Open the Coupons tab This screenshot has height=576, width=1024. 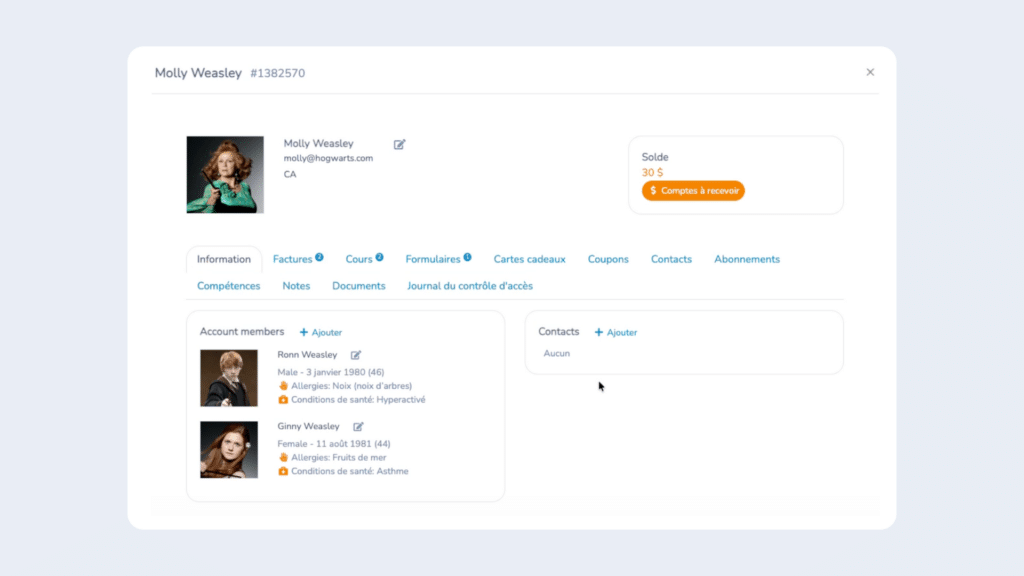(608, 259)
